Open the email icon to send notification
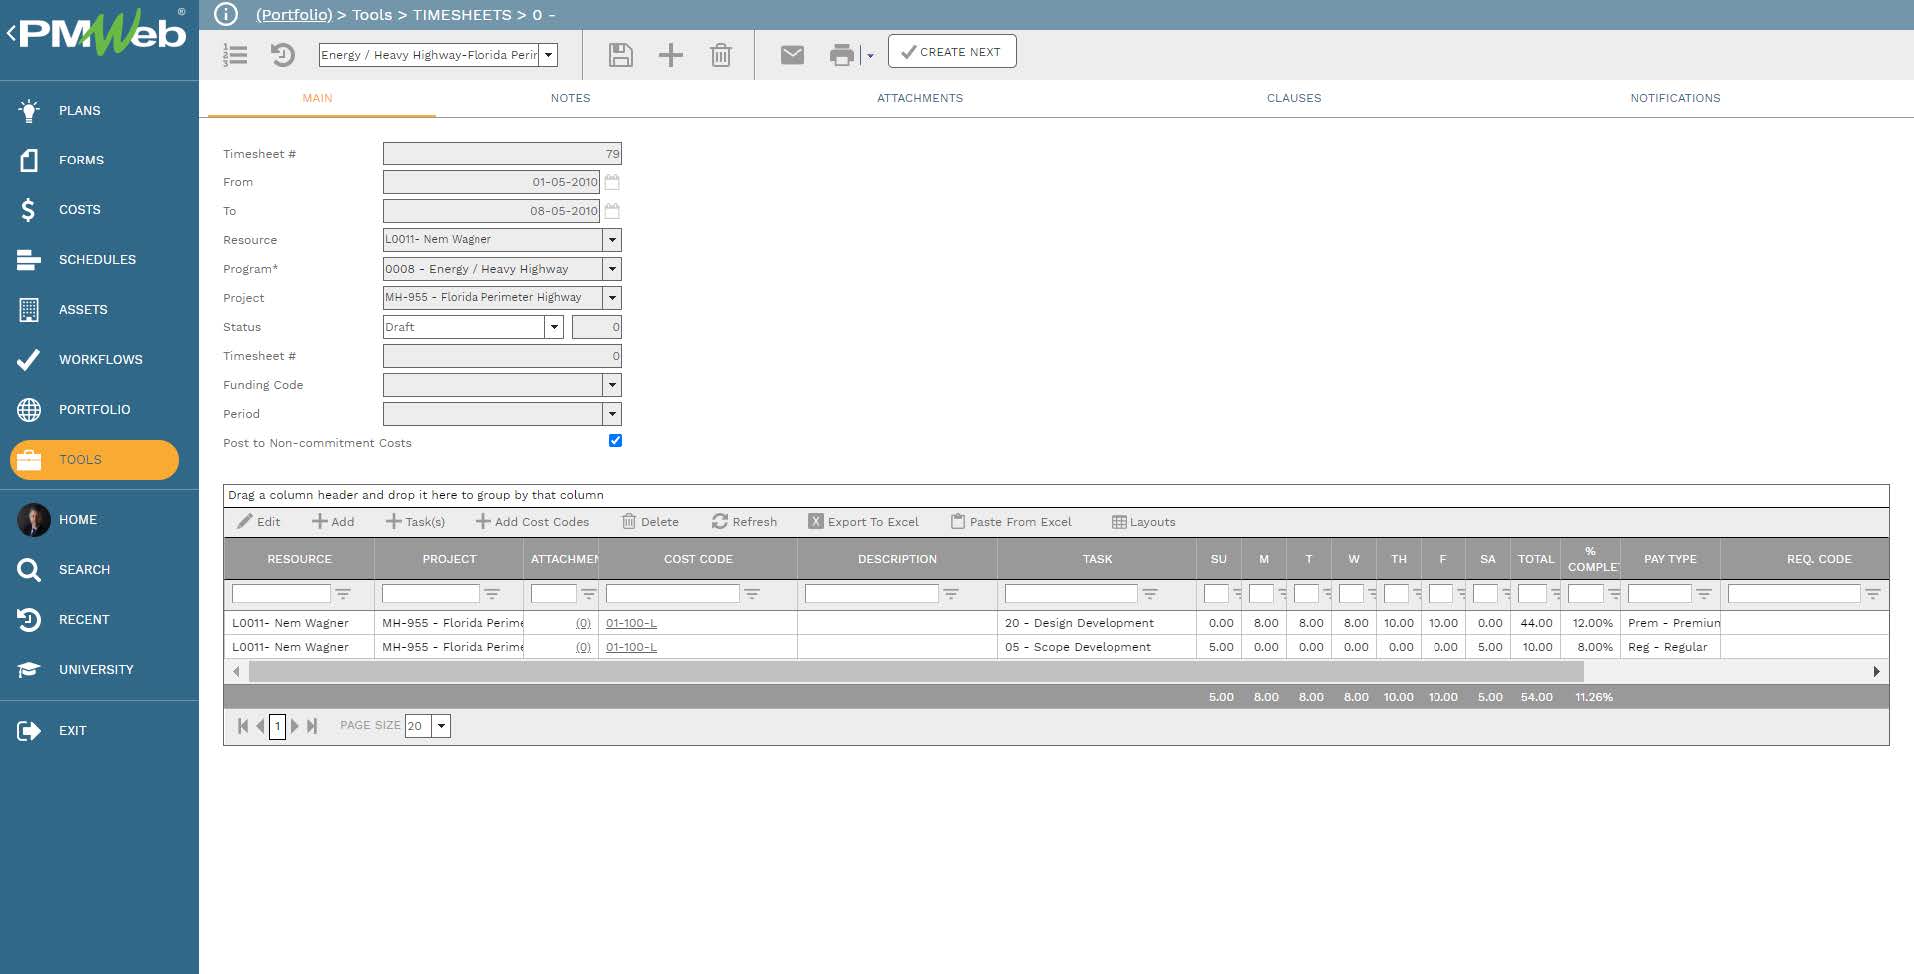The image size is (1914, 974). 793,55
